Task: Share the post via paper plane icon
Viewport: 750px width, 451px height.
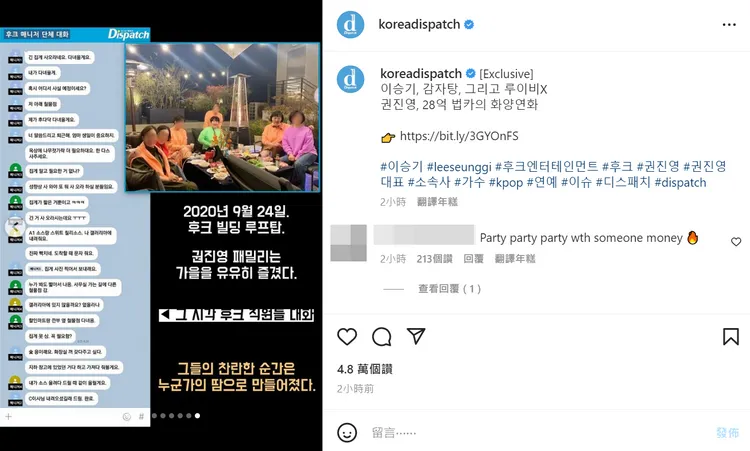Action: coord(416,336)
